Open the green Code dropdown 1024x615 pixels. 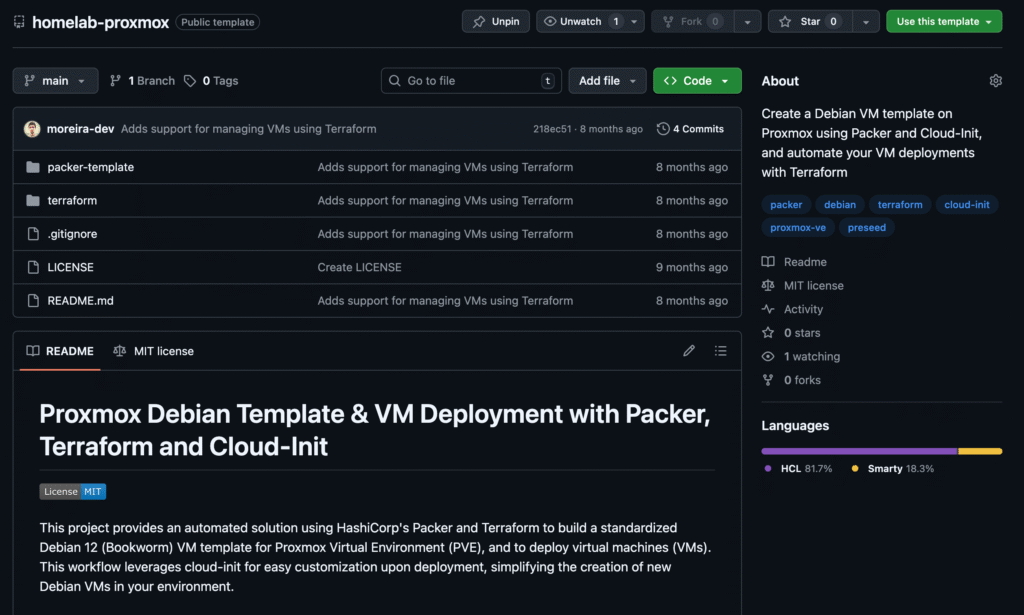pyautogui.click(x=697, y=80)
